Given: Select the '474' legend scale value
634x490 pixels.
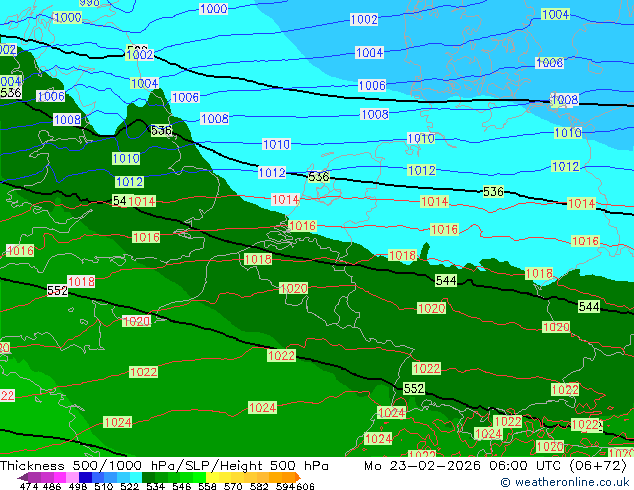Looking at the screenshot, I should click(x=29, y=486).
